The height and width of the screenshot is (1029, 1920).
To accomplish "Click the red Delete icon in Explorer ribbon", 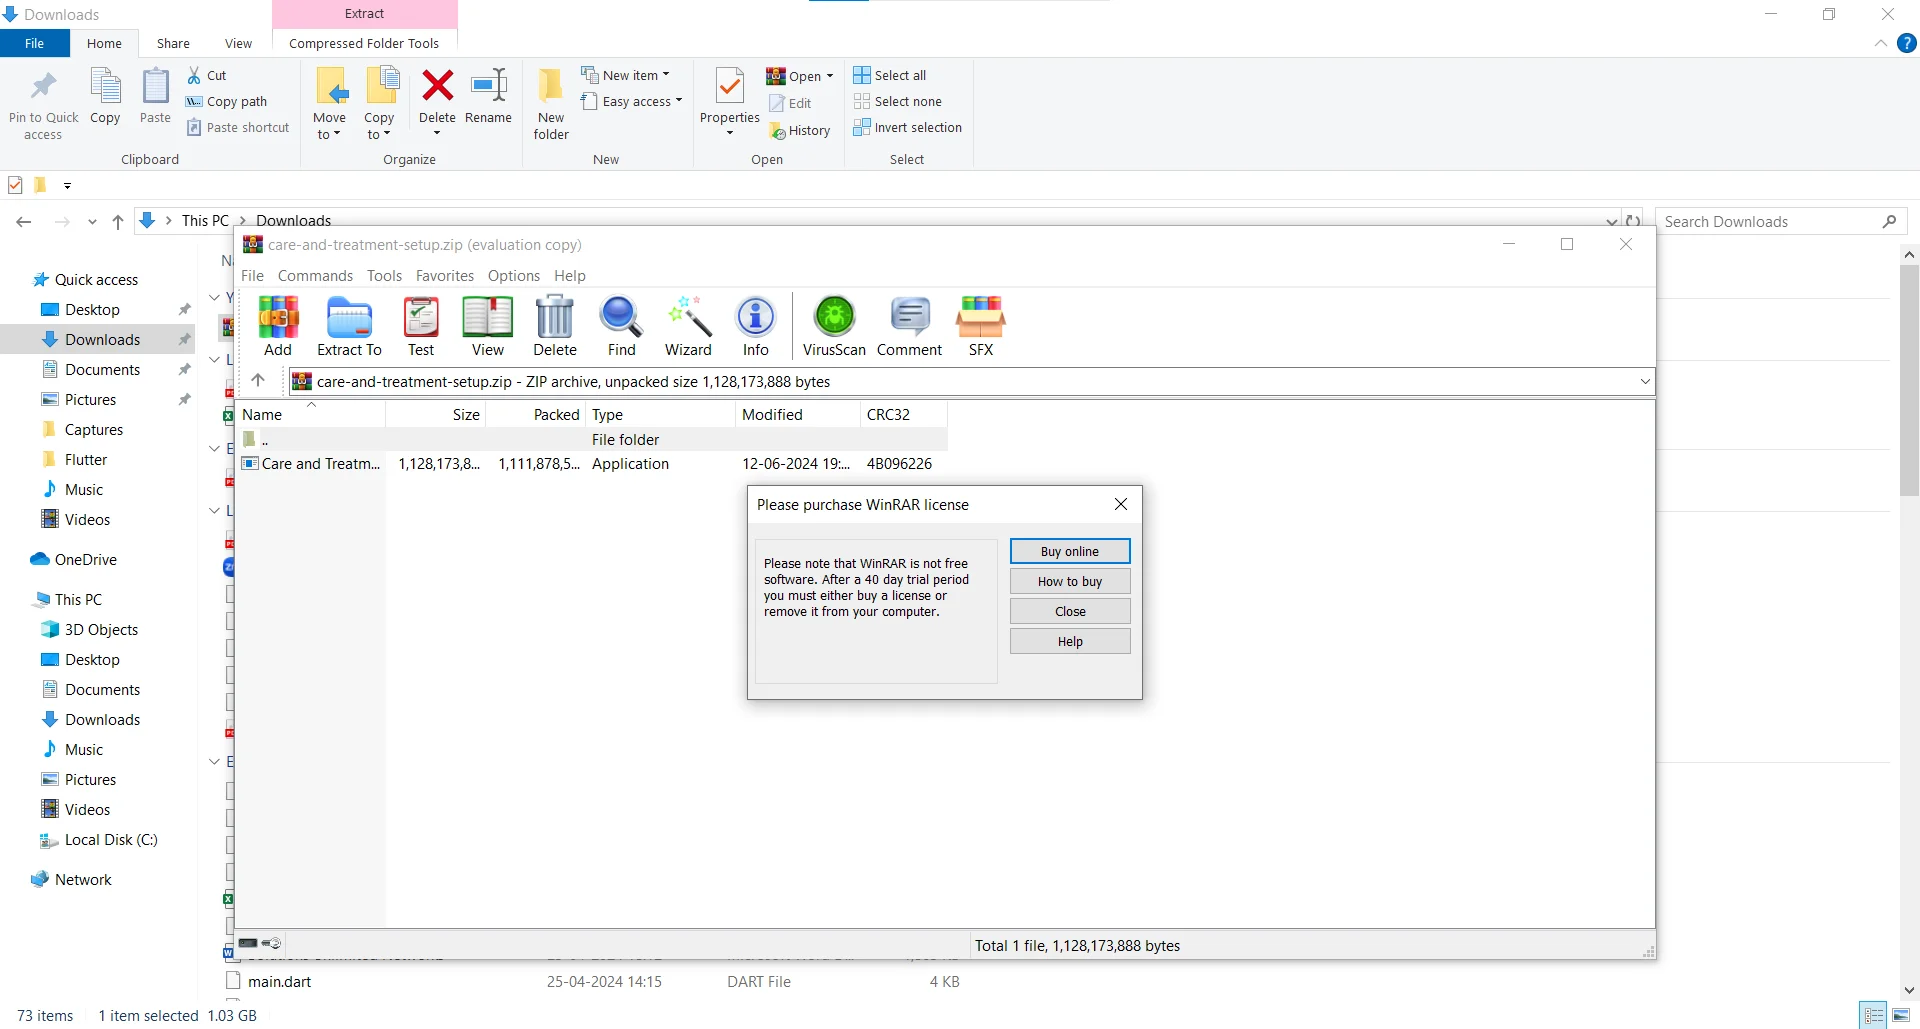I will click(x=437, y=85).
